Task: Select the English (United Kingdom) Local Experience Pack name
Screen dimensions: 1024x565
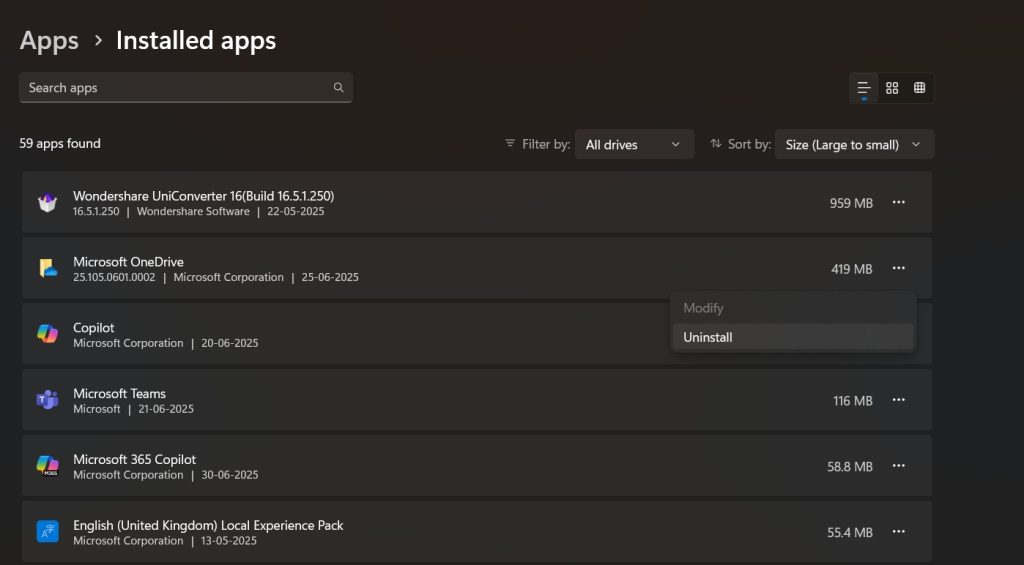Action: [x=208, y=525]
